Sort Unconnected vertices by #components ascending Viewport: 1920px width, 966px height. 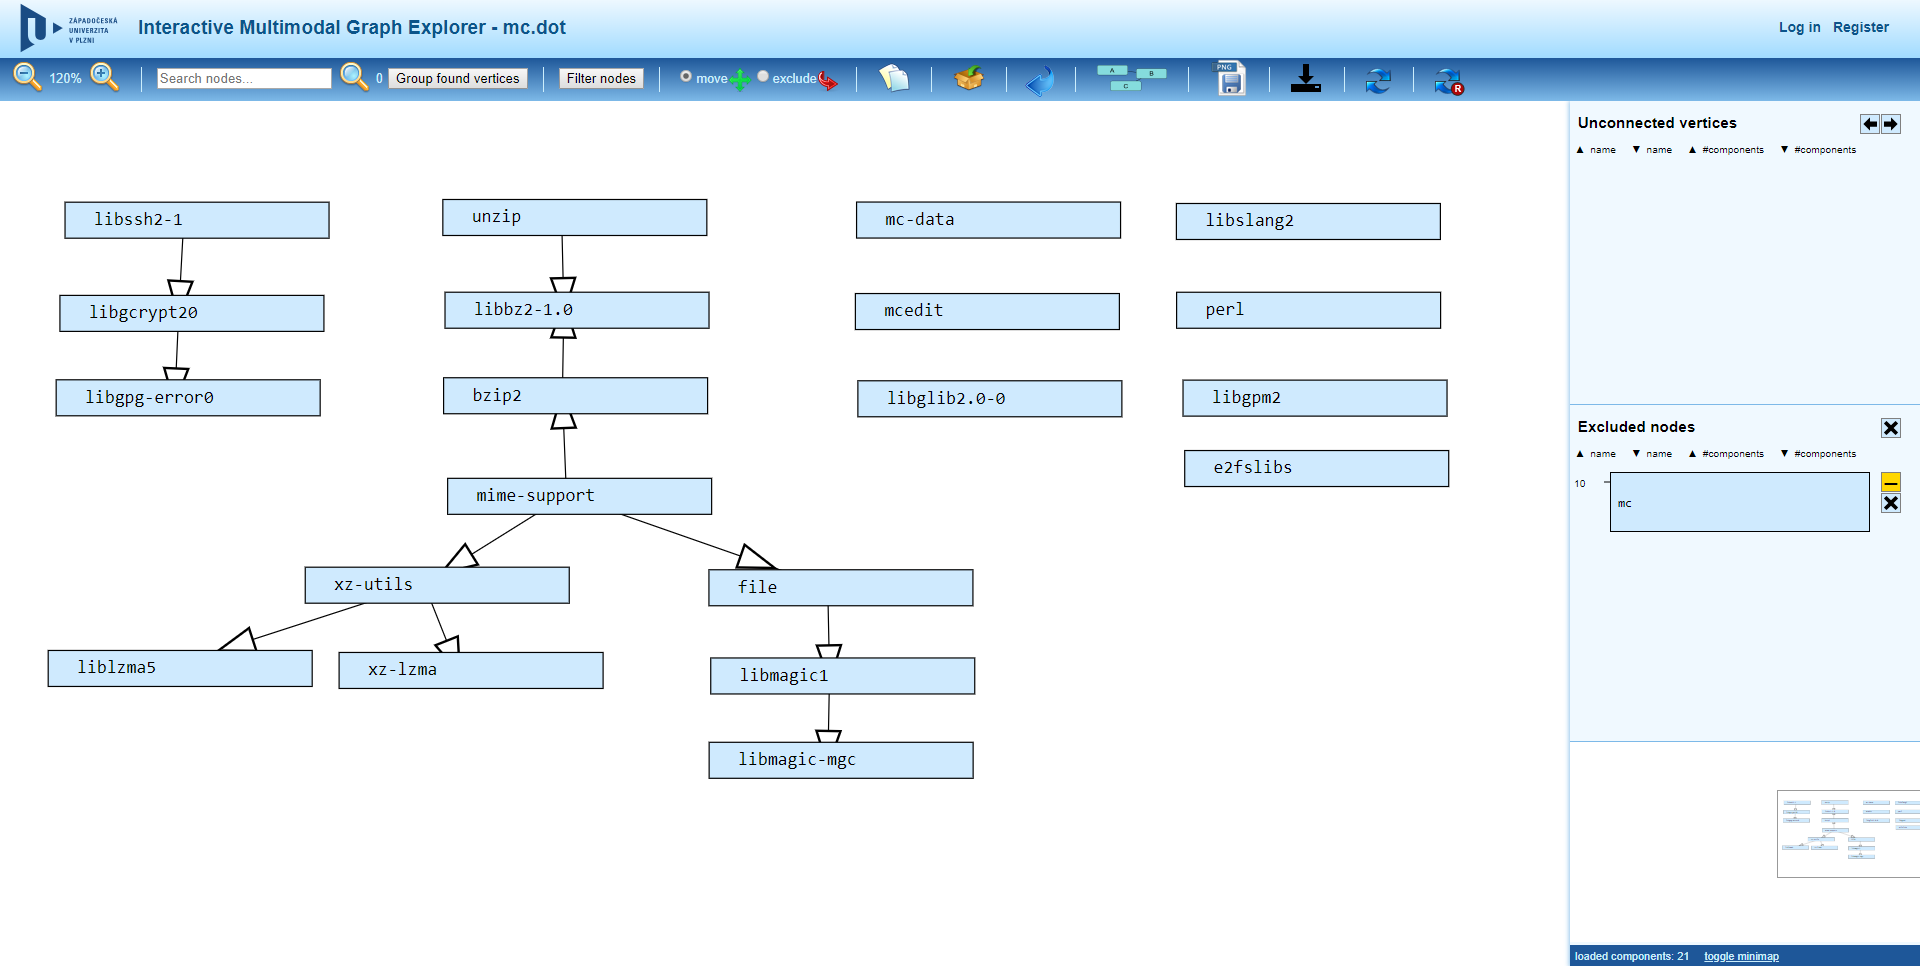point(1726,150)
